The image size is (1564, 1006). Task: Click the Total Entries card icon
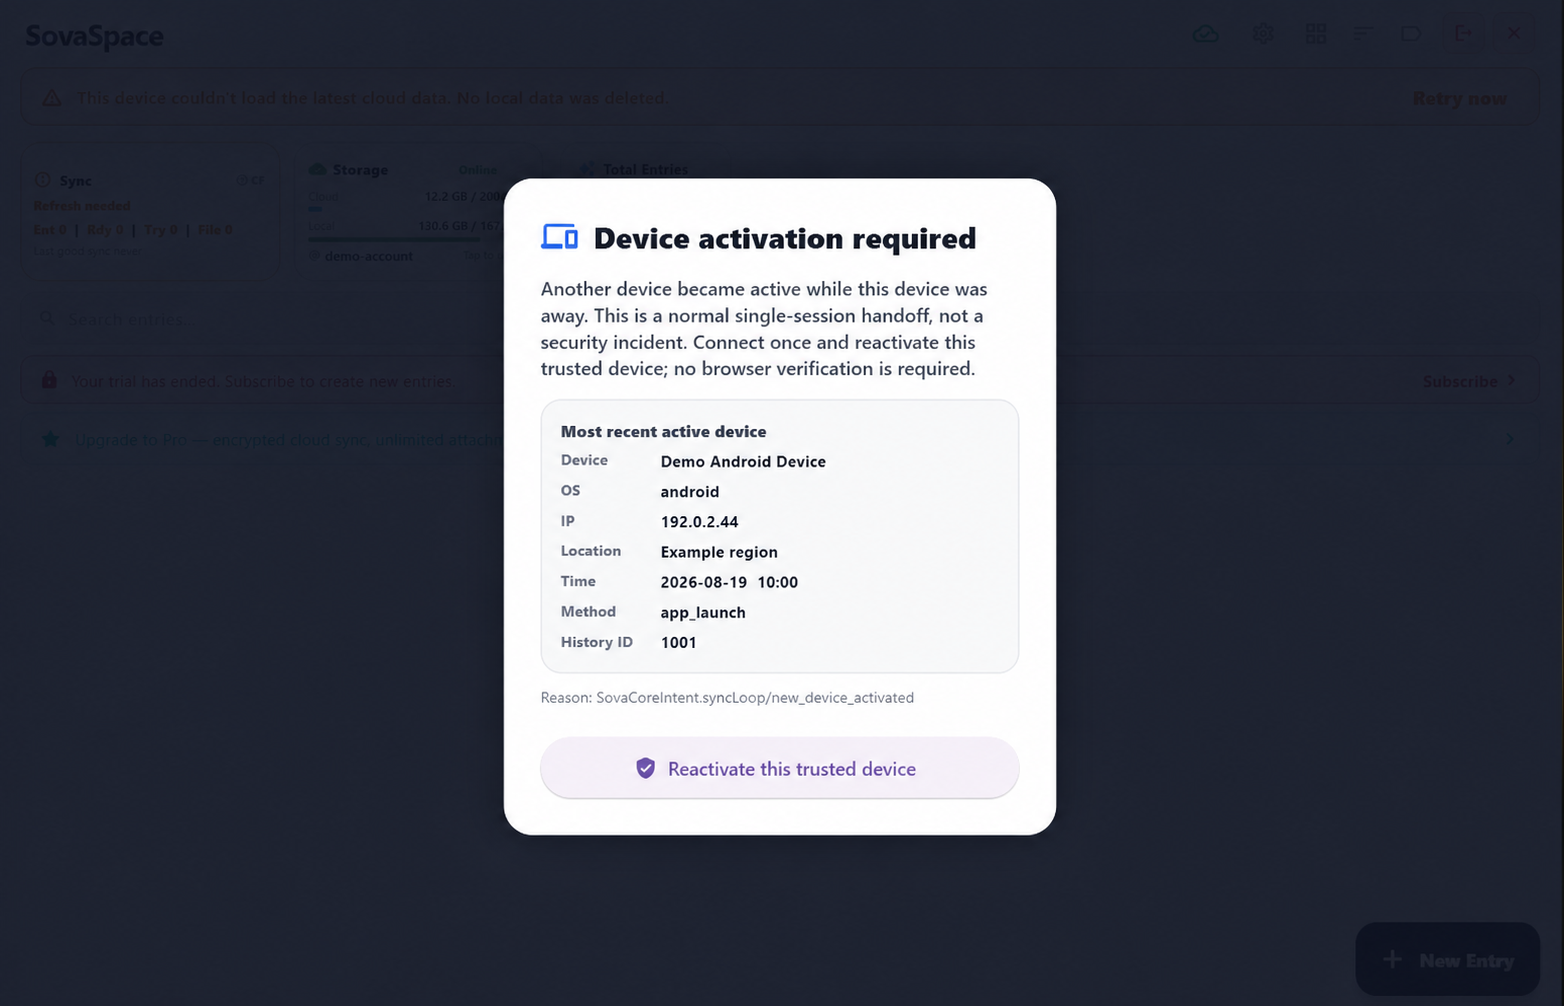point(587,169)
